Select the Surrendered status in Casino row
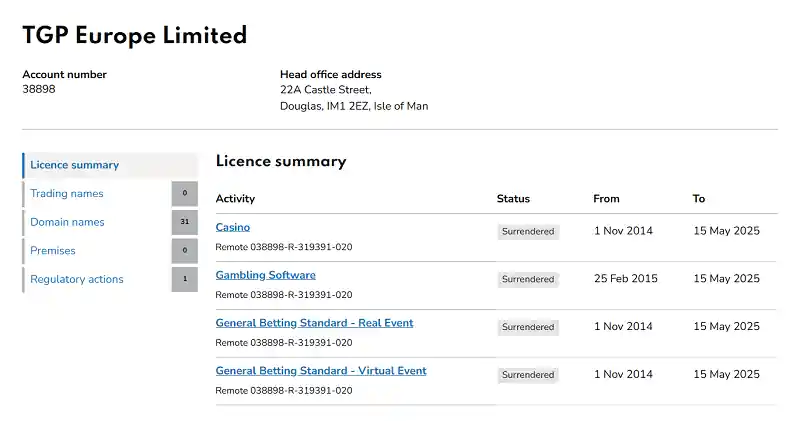The height and width of the screenshot is (421, 800). point(528,232)
